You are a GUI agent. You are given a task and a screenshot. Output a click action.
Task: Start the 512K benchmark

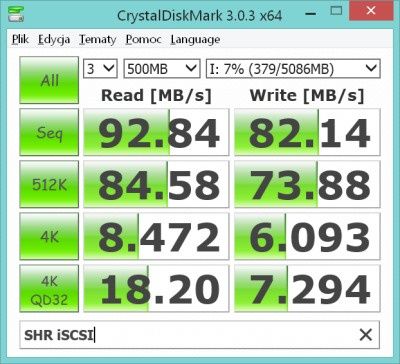pos(49,184)
